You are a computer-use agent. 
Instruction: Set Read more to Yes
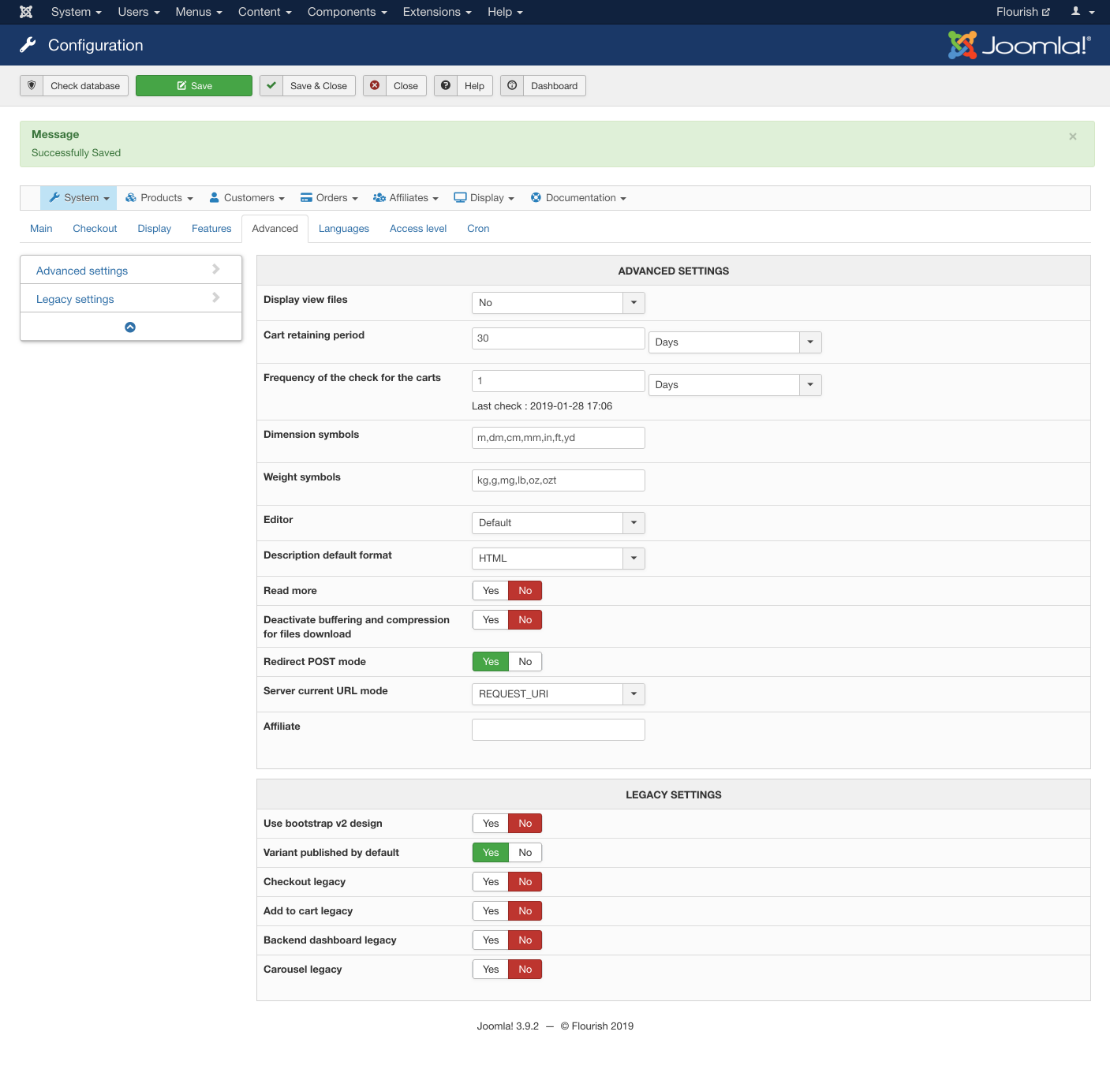pos(490,591)
